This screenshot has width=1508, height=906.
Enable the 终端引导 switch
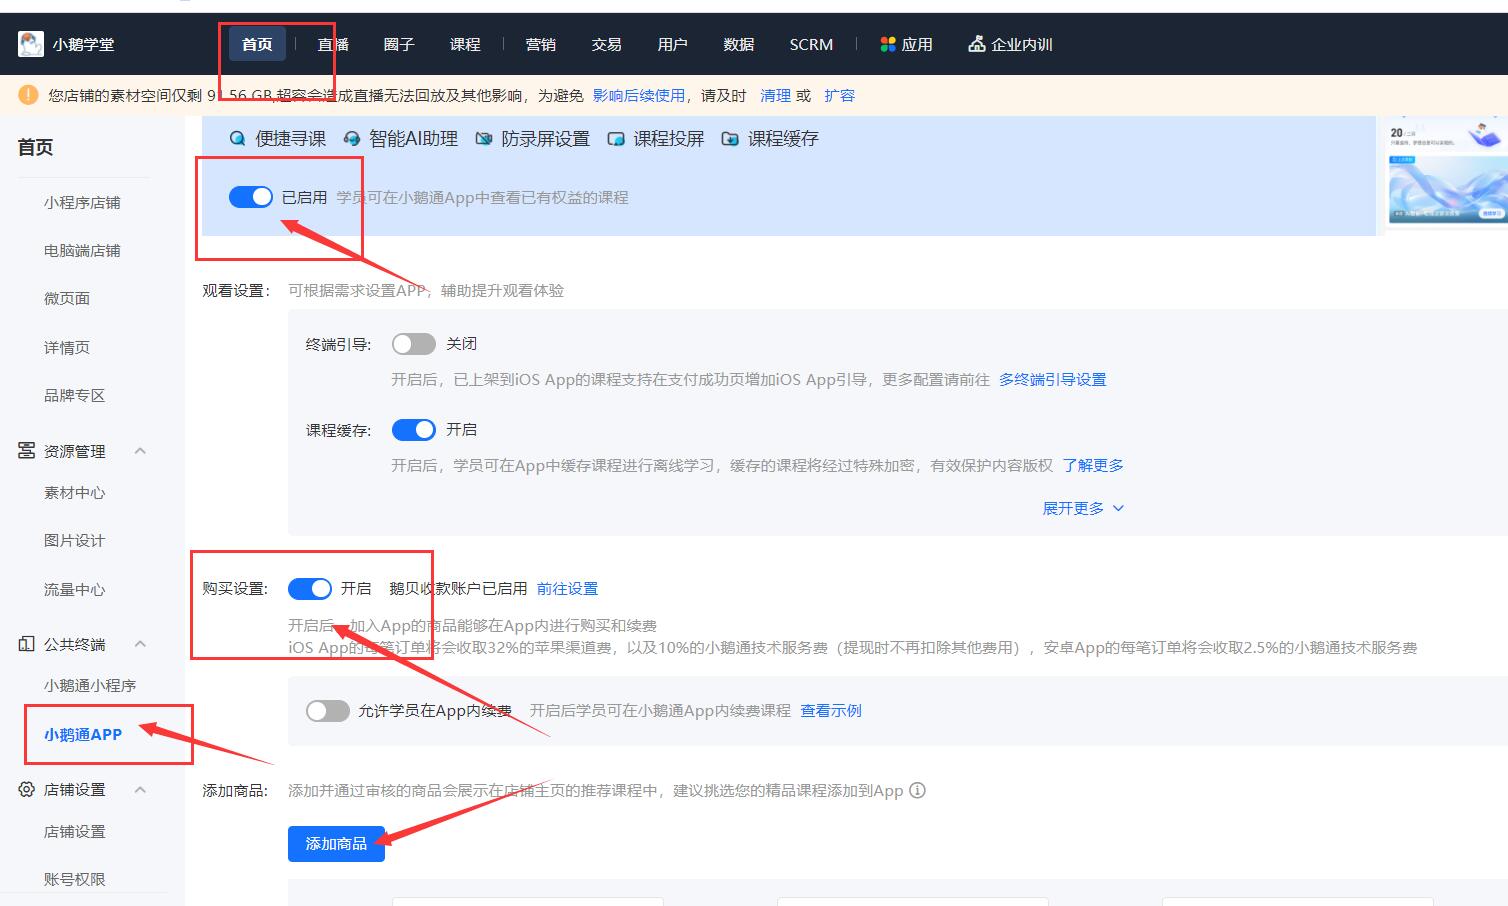click(413, 343)
